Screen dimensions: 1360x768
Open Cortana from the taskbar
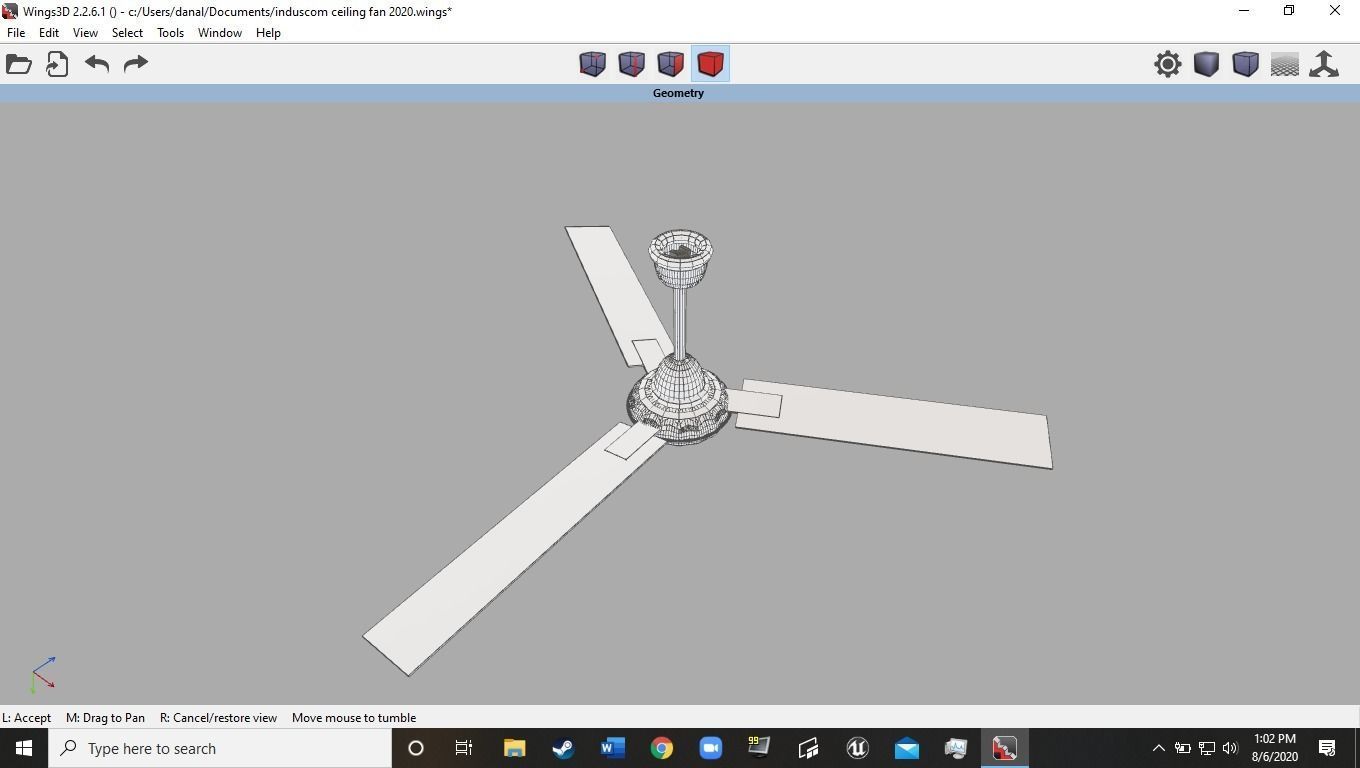(x=416, y=748)
